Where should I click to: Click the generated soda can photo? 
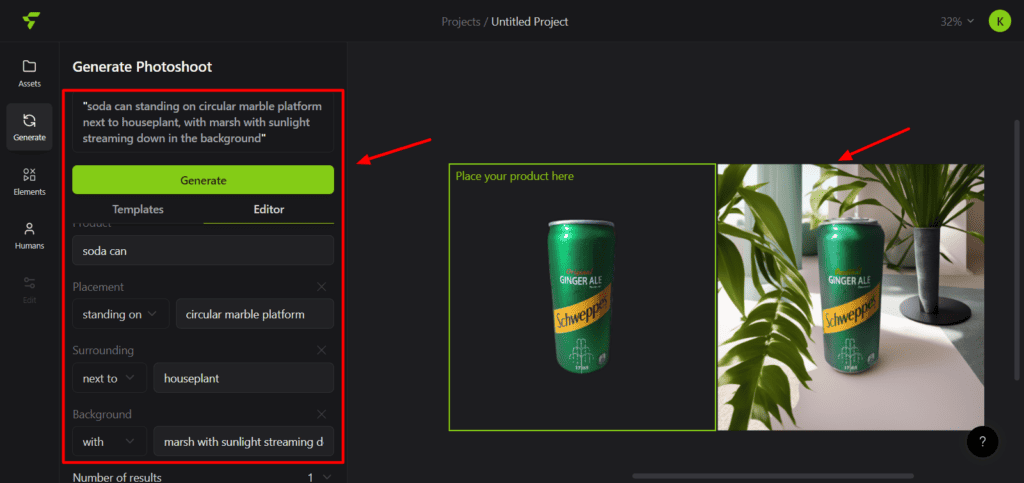tap(850, 297)
